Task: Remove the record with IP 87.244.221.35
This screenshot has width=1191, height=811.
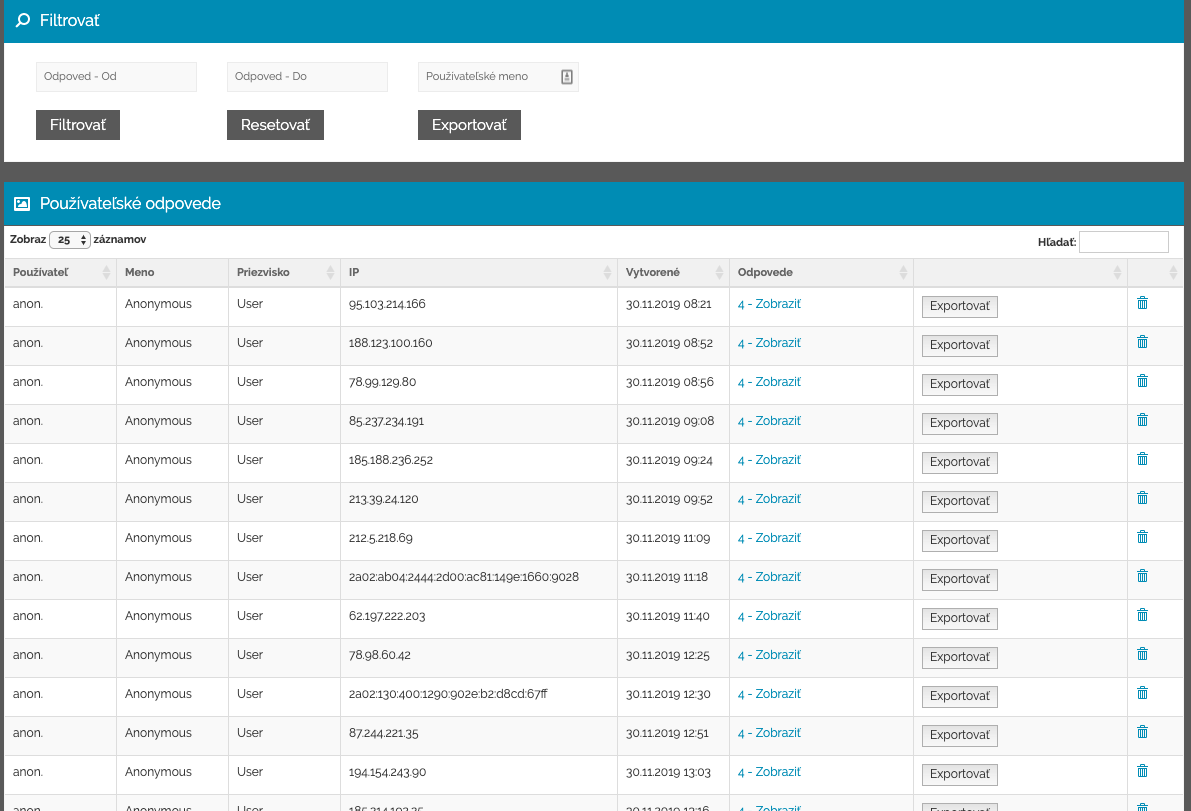Action: tap(1142, 732)
